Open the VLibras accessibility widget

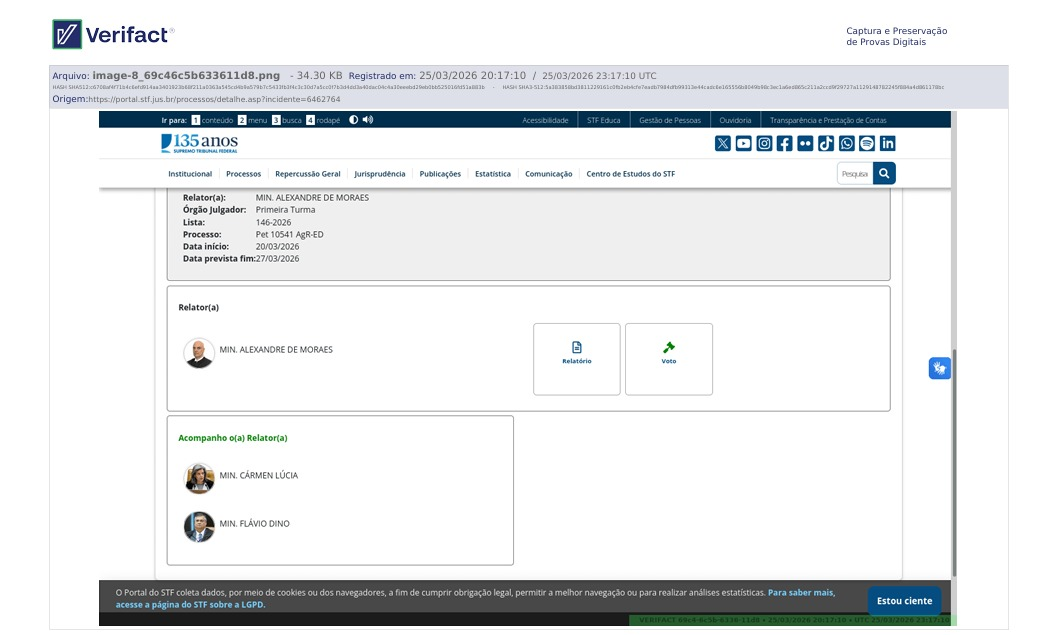(939, 368)
